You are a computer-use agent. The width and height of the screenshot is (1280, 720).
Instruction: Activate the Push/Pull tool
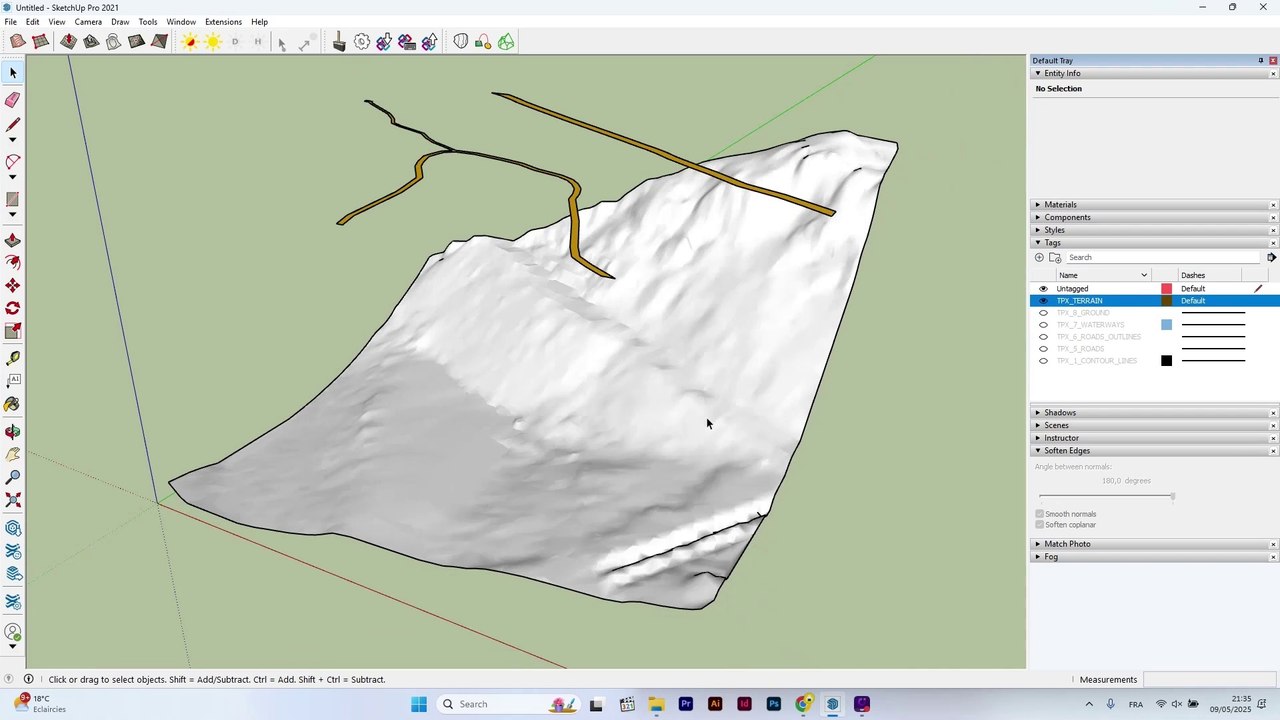click(x=13, y=240)
